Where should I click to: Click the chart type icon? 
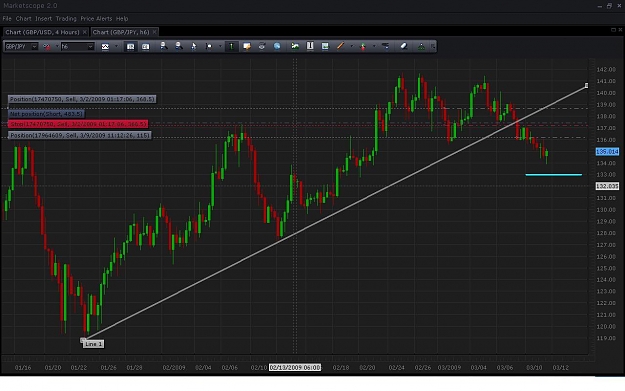105,47
